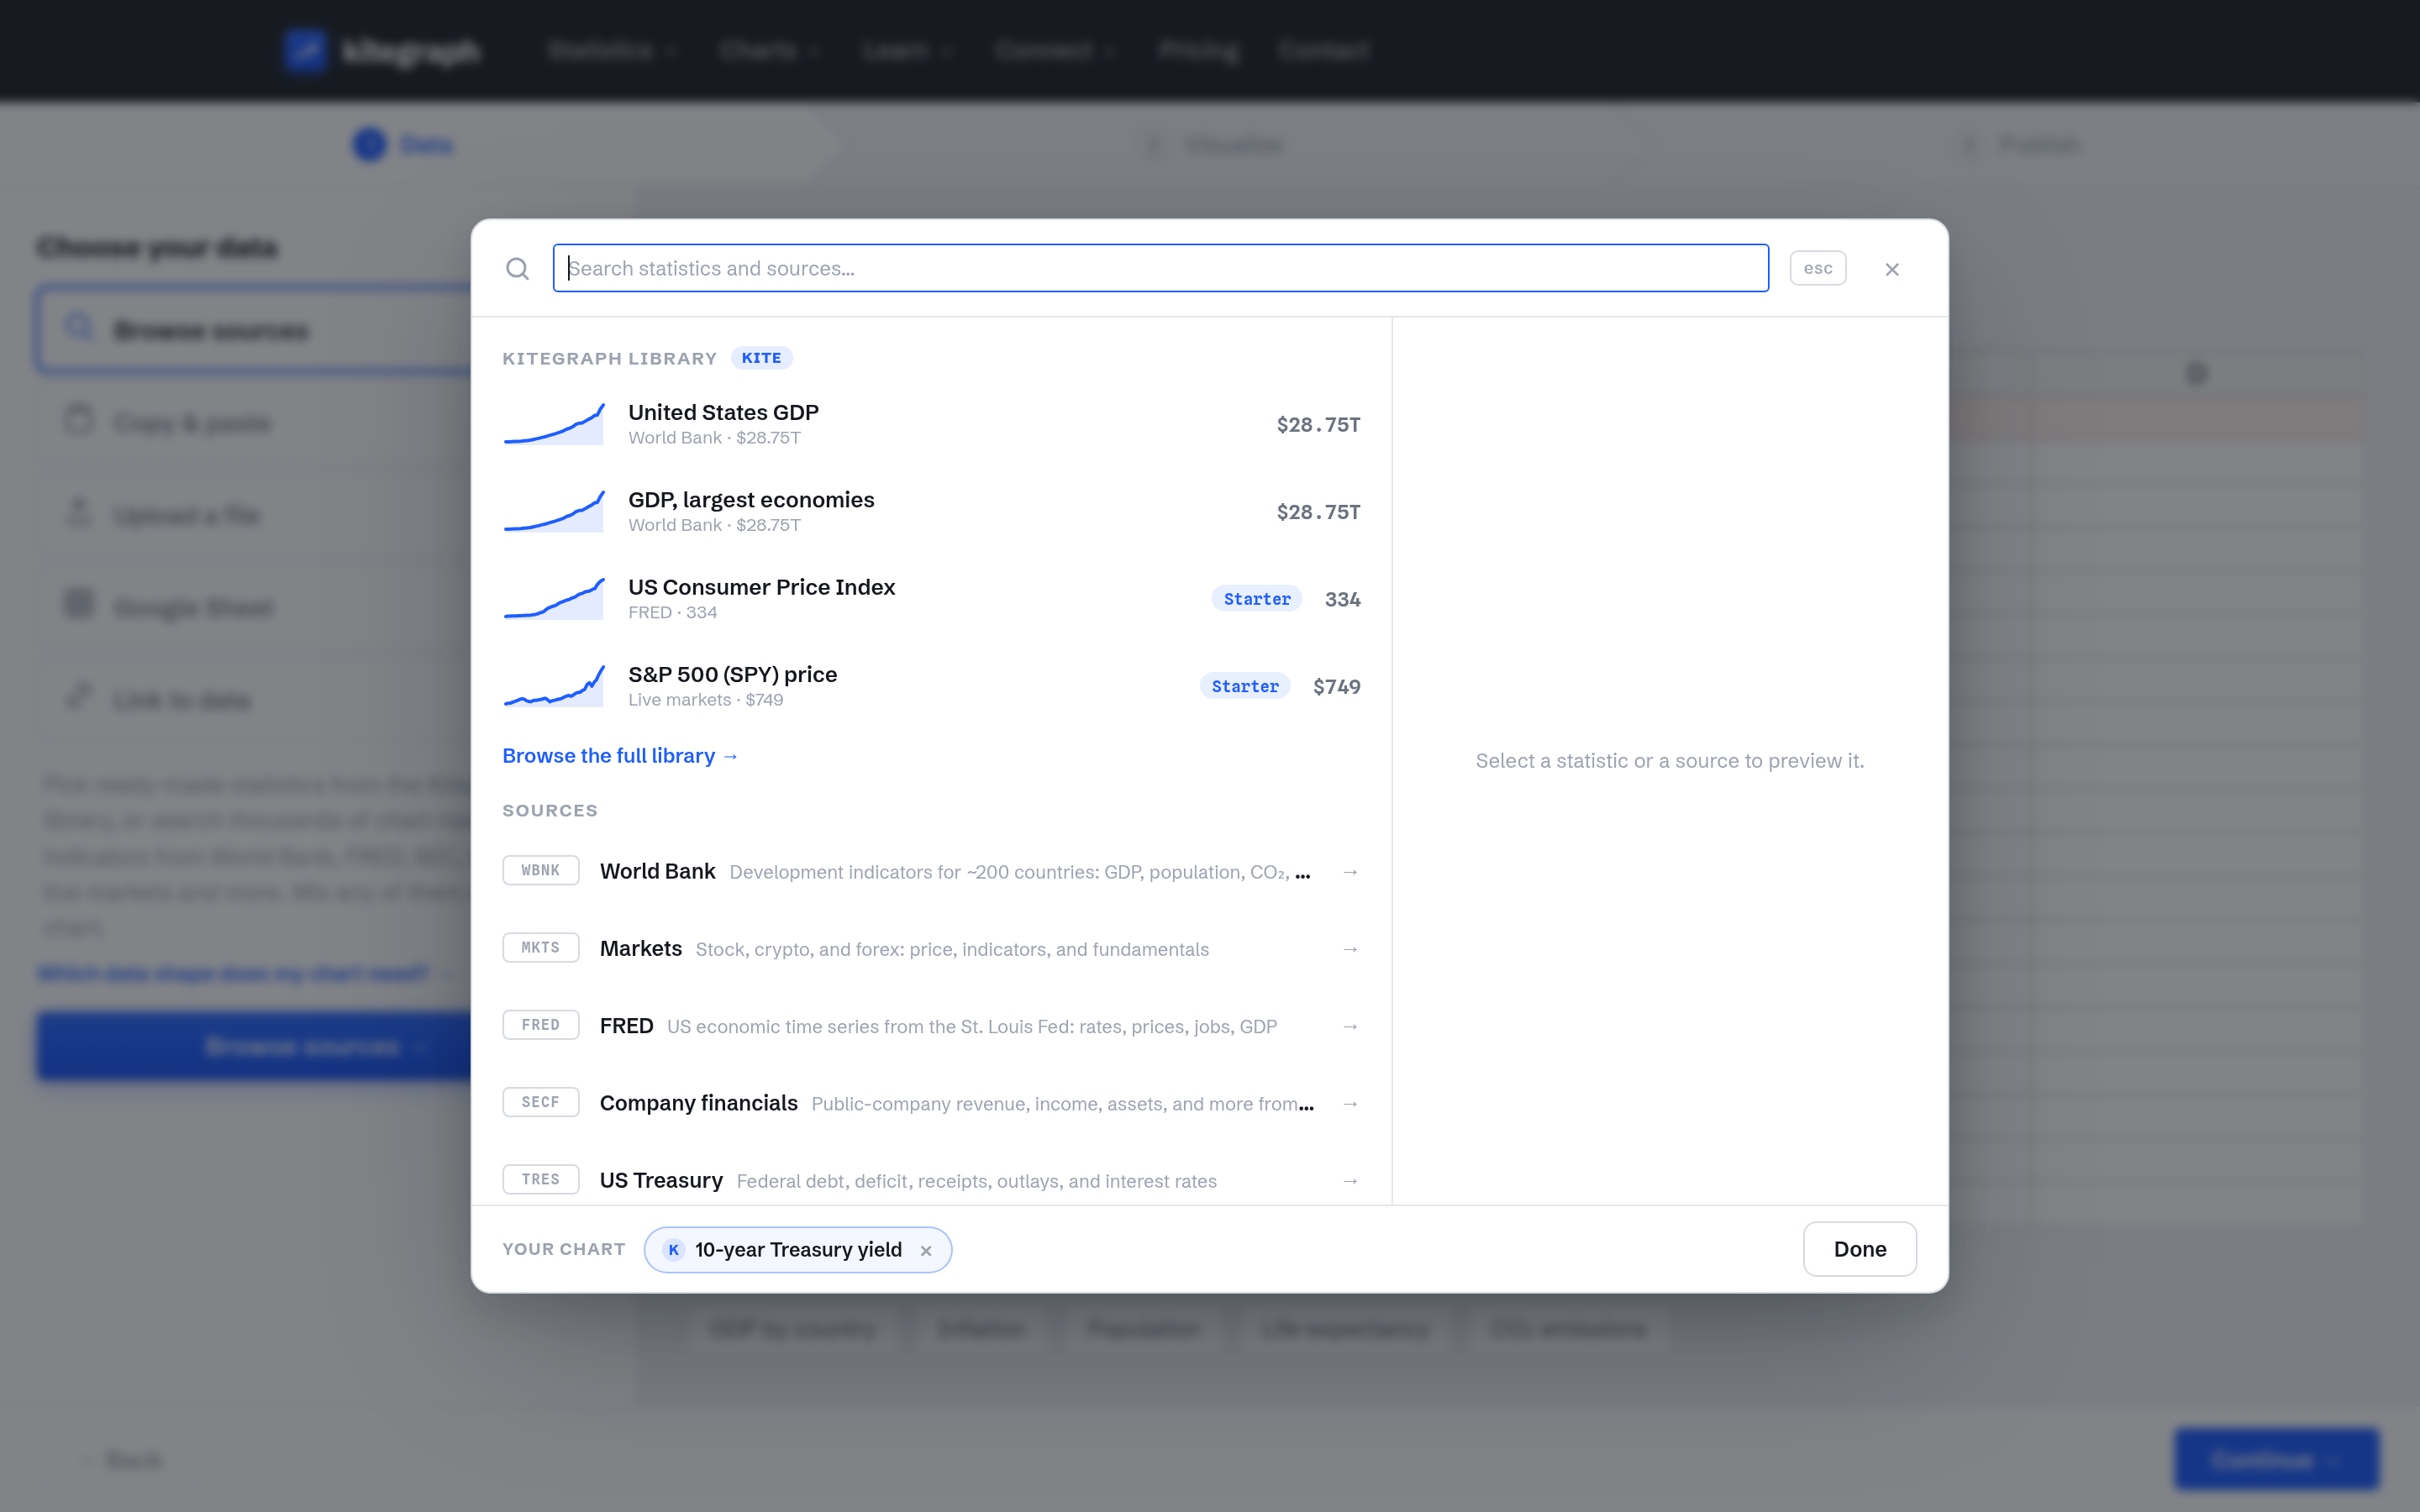Viewport: 2420px width, 1512px height.
Task: Select United States GDP statistic
Action: (x=931, y=424)
